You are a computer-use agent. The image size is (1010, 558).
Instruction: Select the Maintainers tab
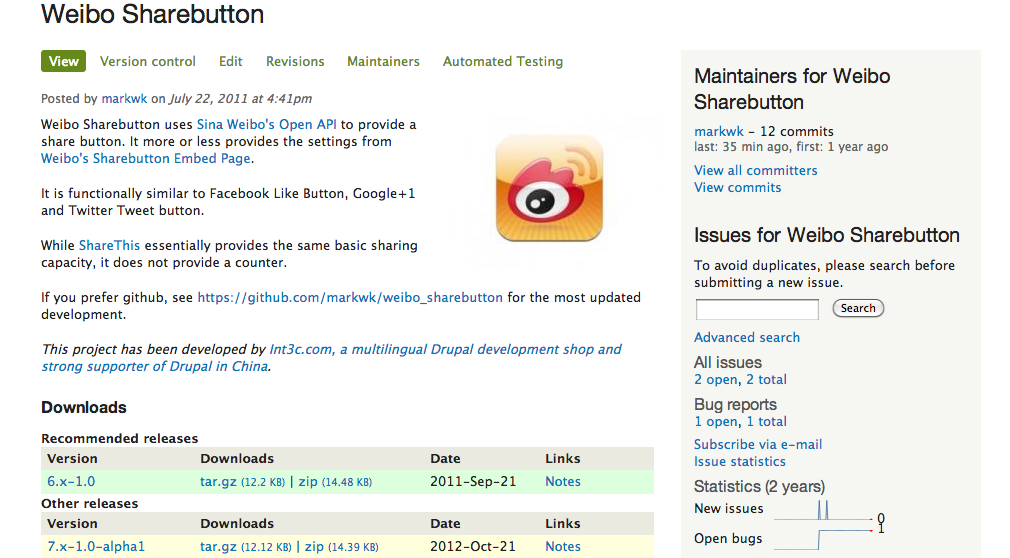click(x=383, y=61)
